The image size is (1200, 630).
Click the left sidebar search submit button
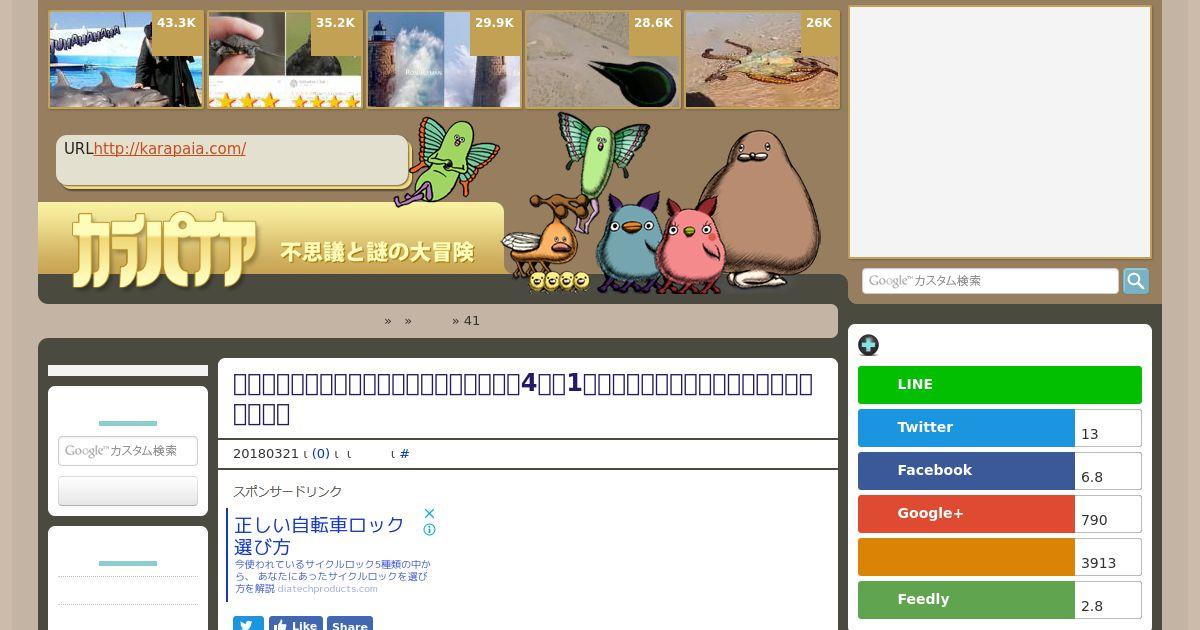tap(128, 491)
